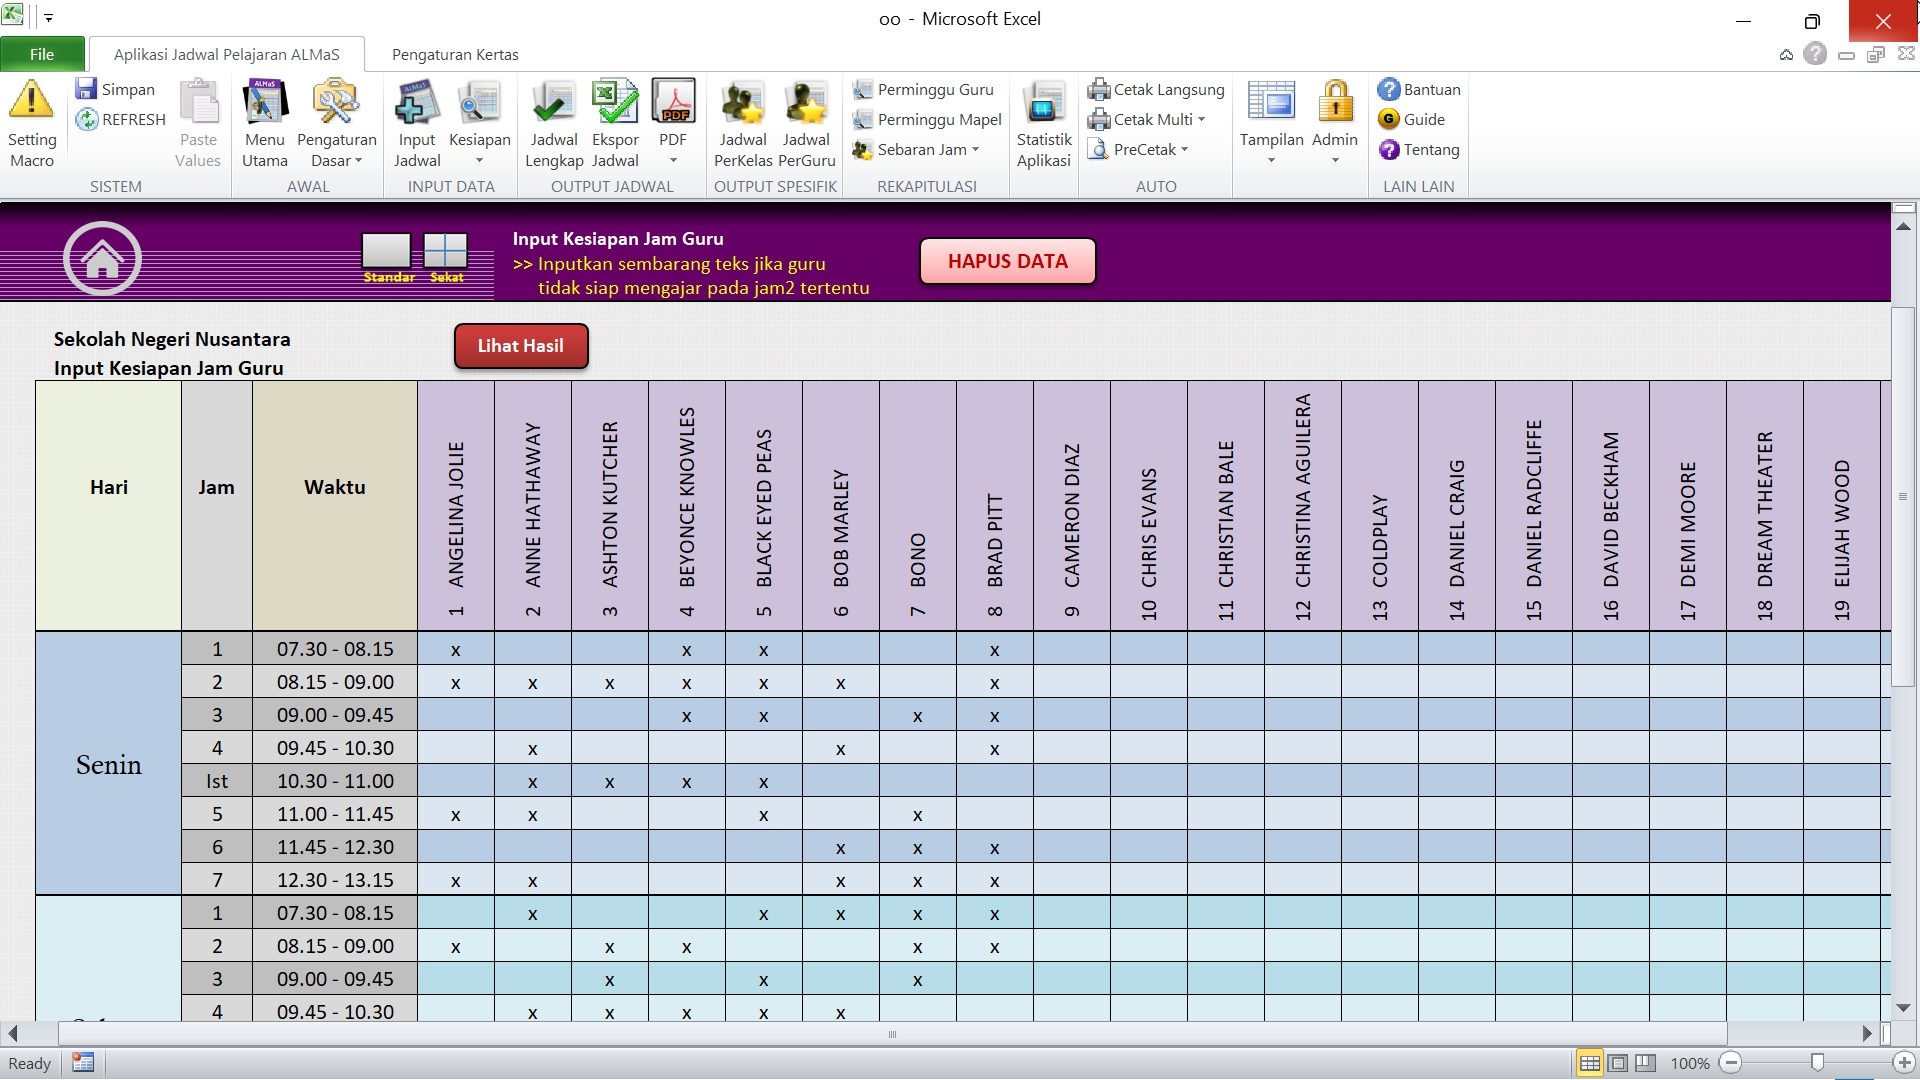Viewport: 1920px width, 1080px height.
Task: Open the File menu tab
Action: [42, 55]
